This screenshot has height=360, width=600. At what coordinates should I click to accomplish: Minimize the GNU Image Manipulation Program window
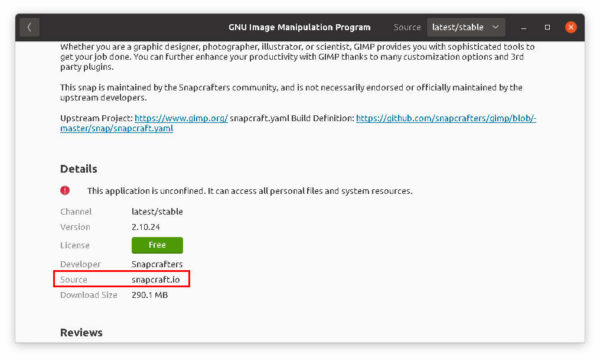coord(523,28)
